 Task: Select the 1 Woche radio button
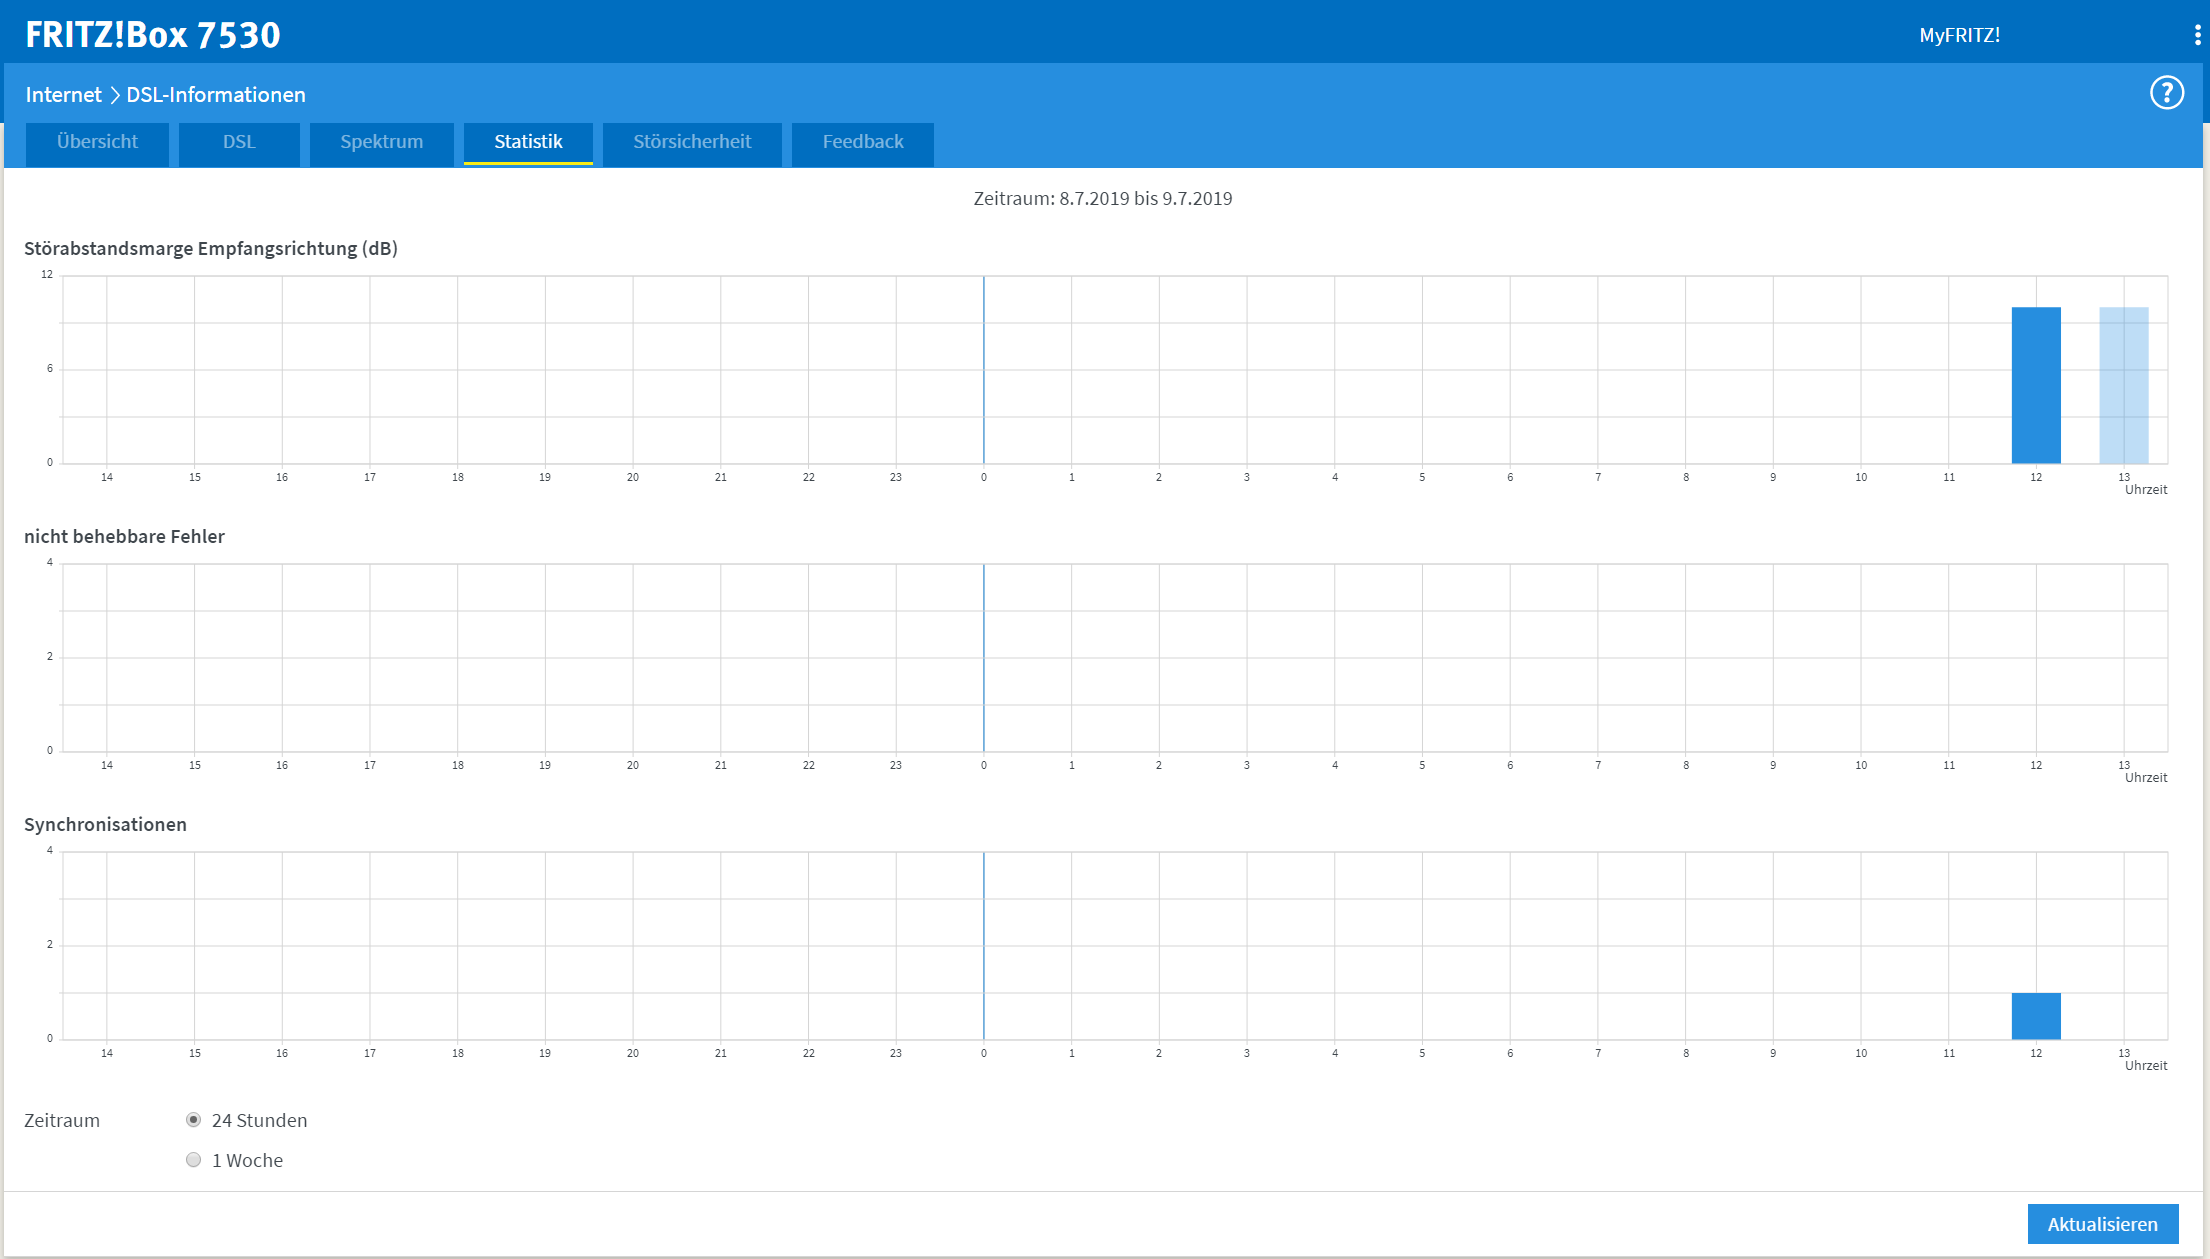194,1160
